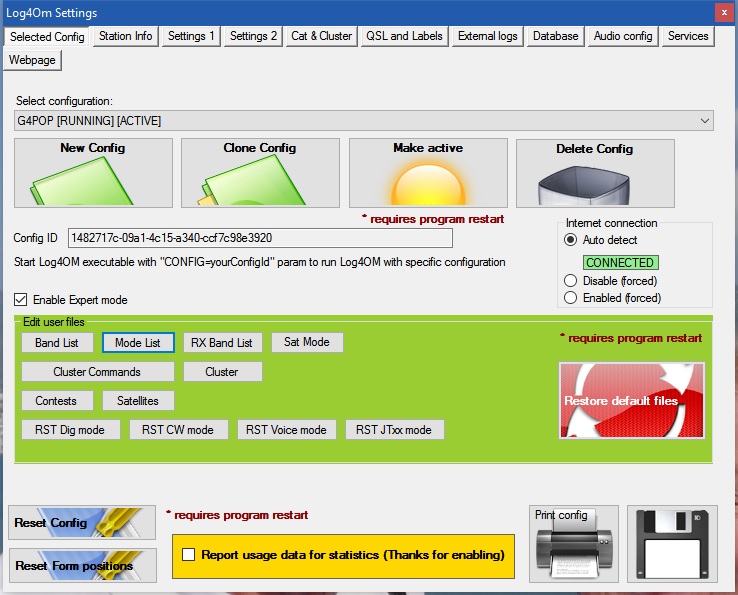Screen dimensions: 738x595
Task: Select the Selected Config tab
Action: click(x=47, y=37)
